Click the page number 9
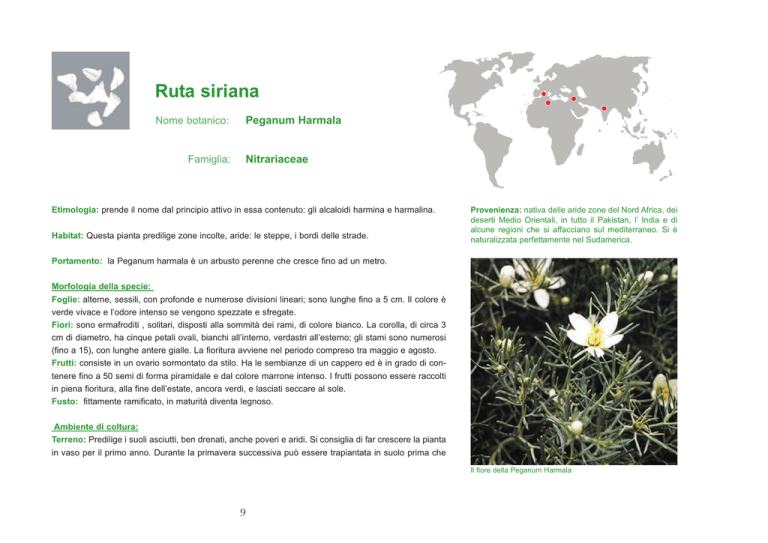 243,512
